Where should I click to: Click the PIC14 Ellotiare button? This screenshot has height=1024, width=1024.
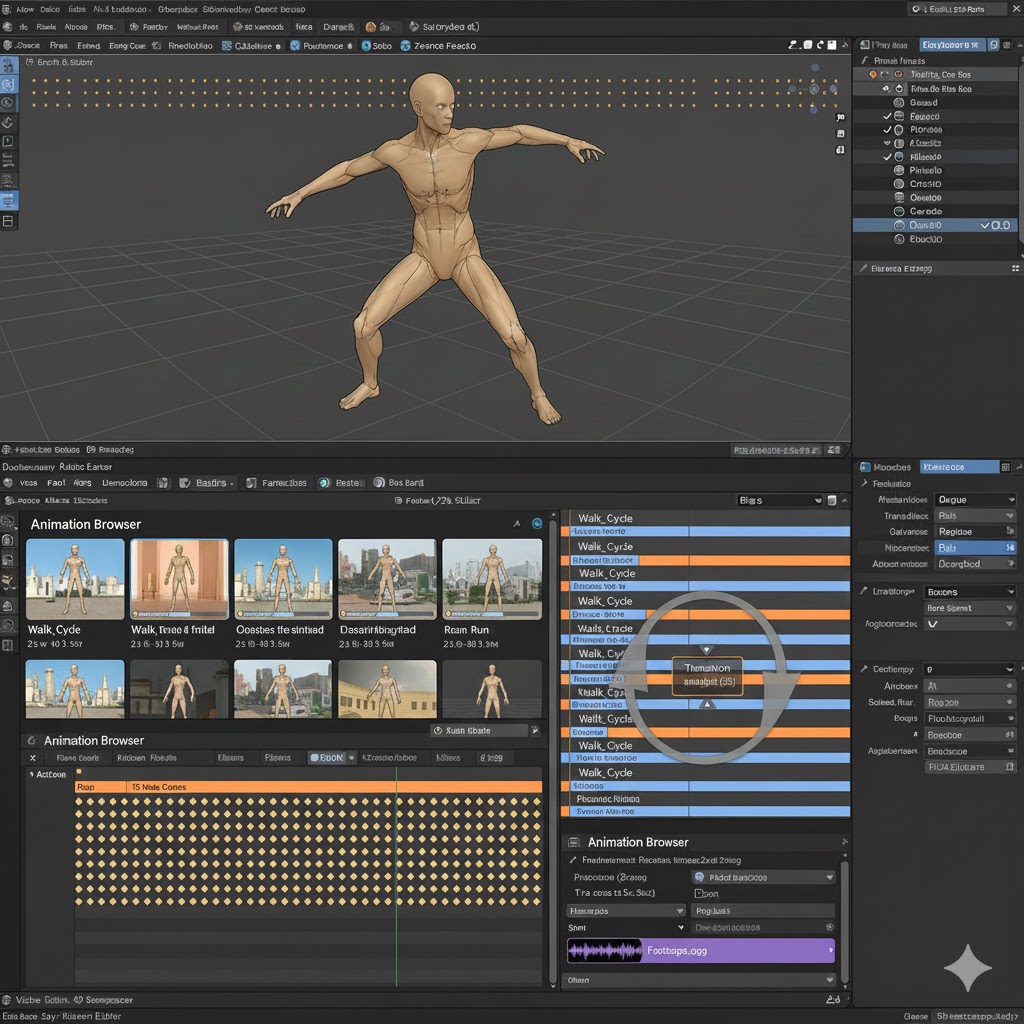970,767
